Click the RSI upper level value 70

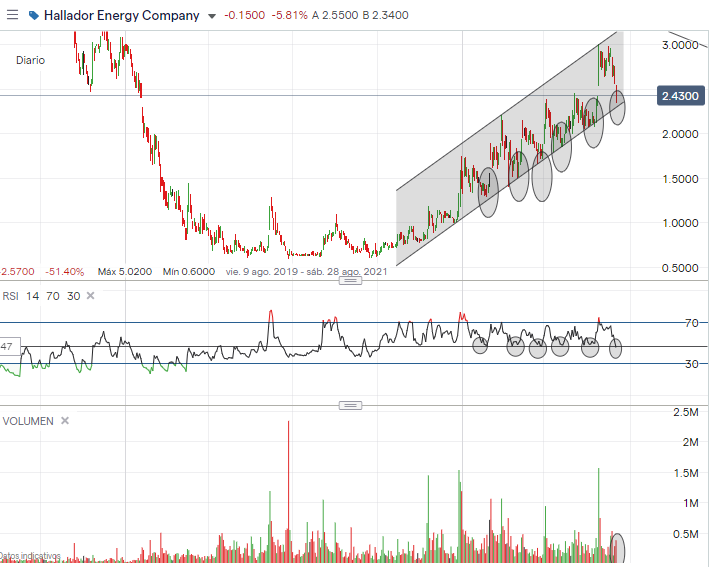(x=53, y=296)
